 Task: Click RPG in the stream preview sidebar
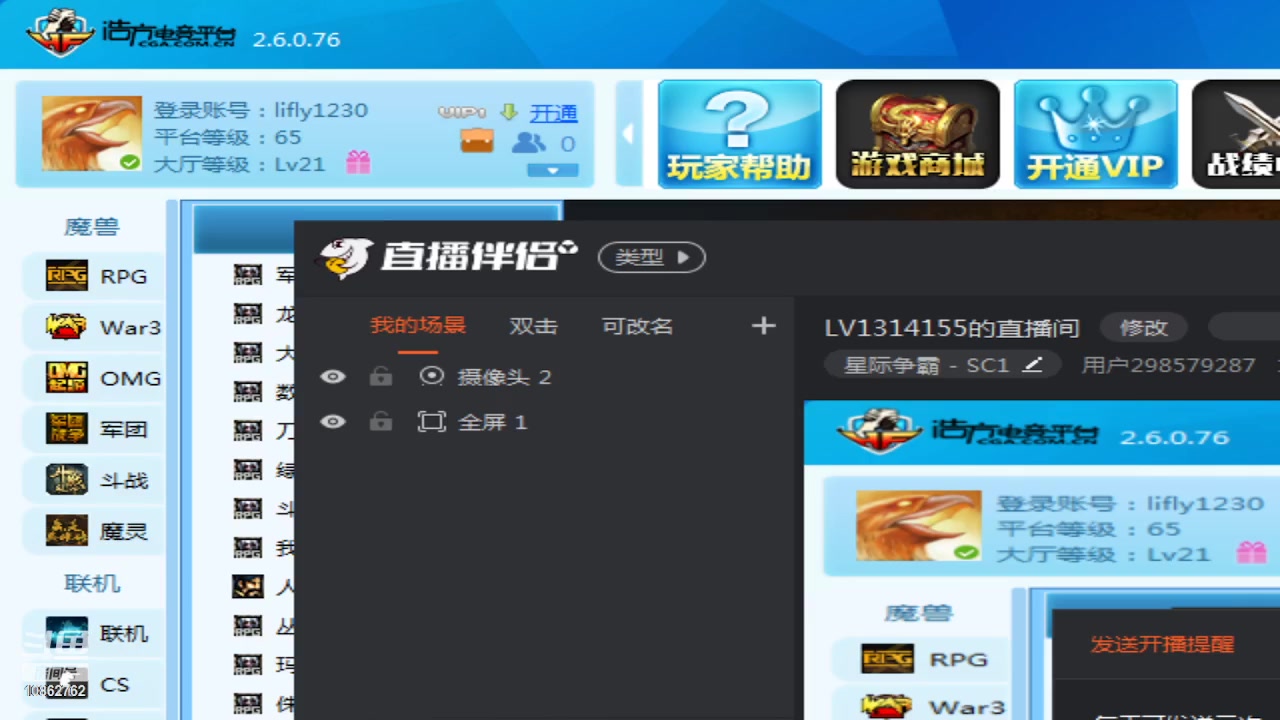pyautogui.click(x=924, y=659)
